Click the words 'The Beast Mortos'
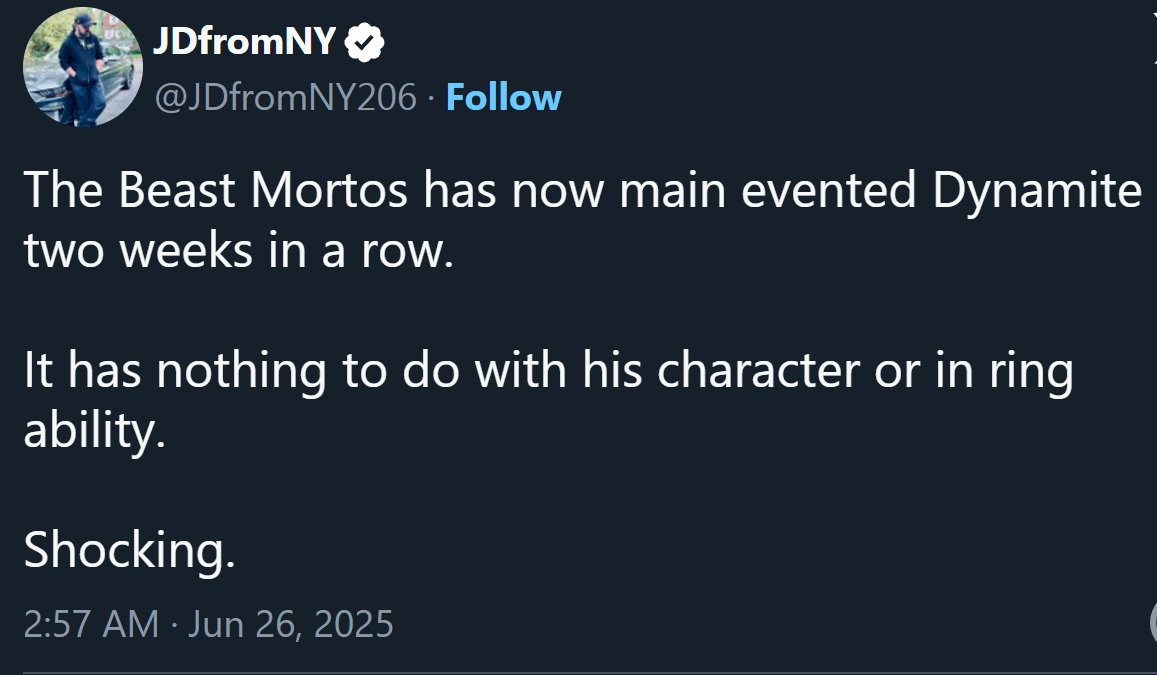Viewport: 1157px width, 675px height. click(215, 190)
